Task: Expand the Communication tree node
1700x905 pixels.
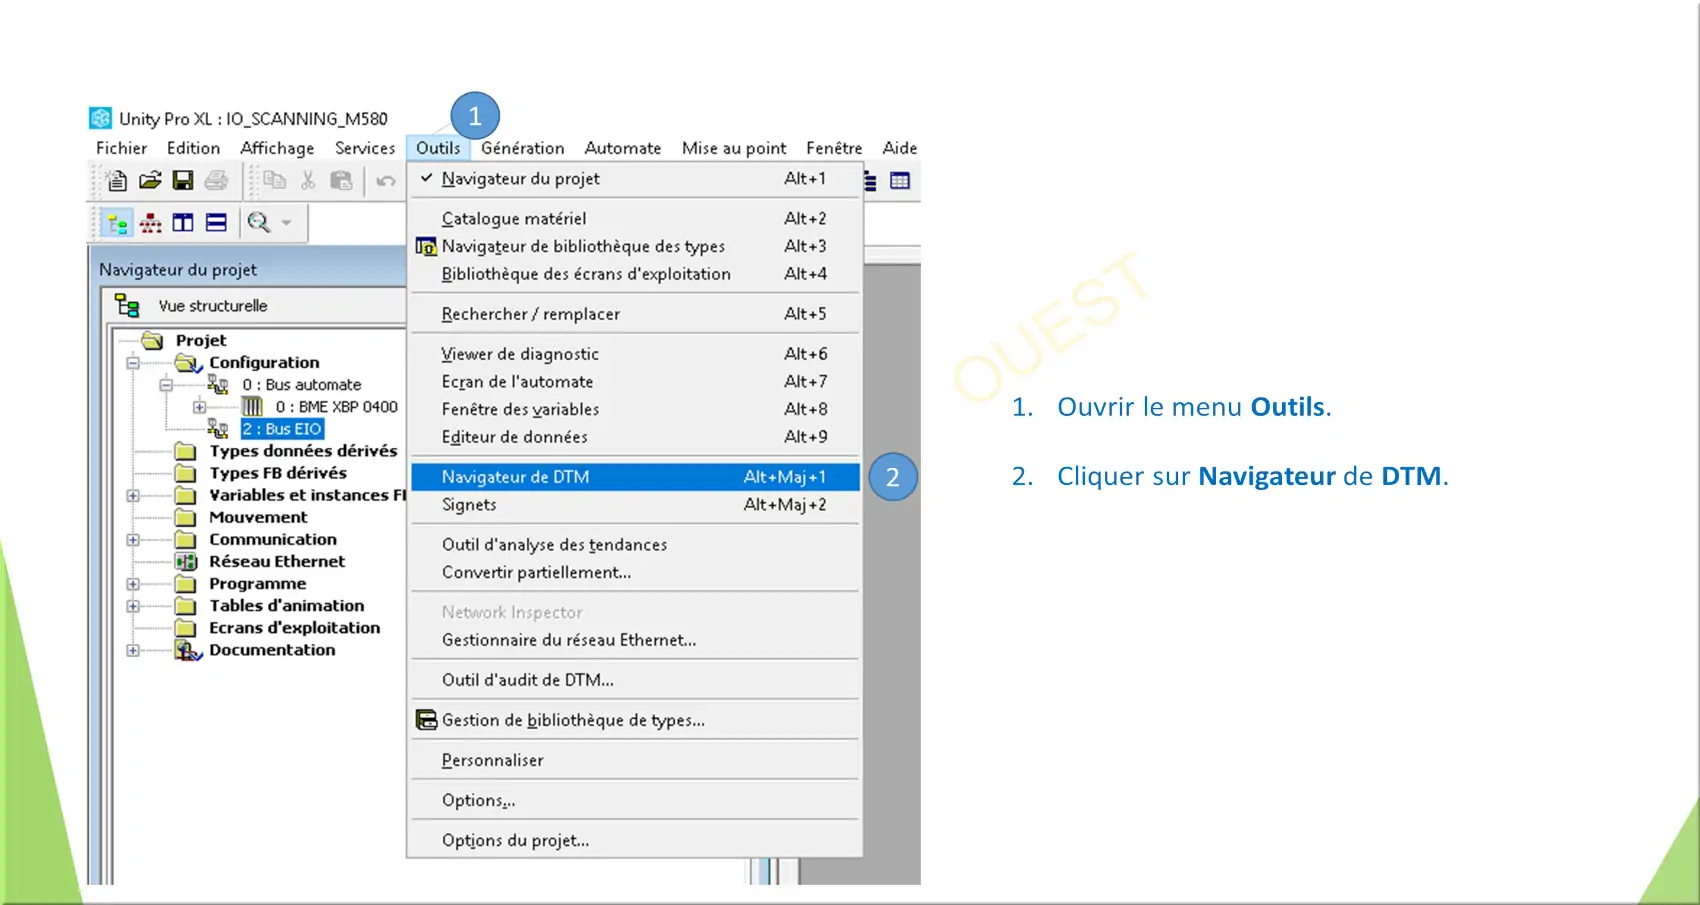Action: [x=133, y=539]
